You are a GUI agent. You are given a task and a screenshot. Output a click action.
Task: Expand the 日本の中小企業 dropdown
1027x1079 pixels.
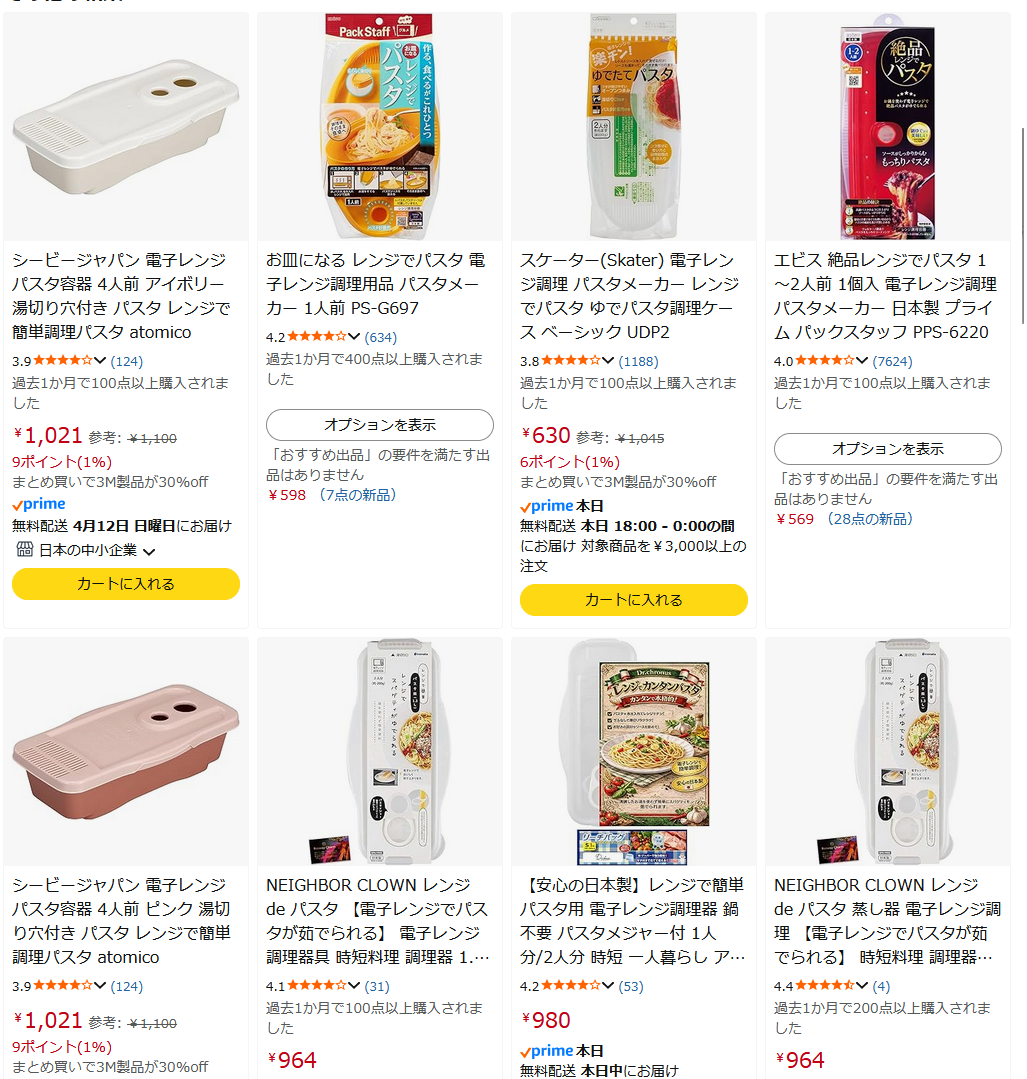[149, 551]
